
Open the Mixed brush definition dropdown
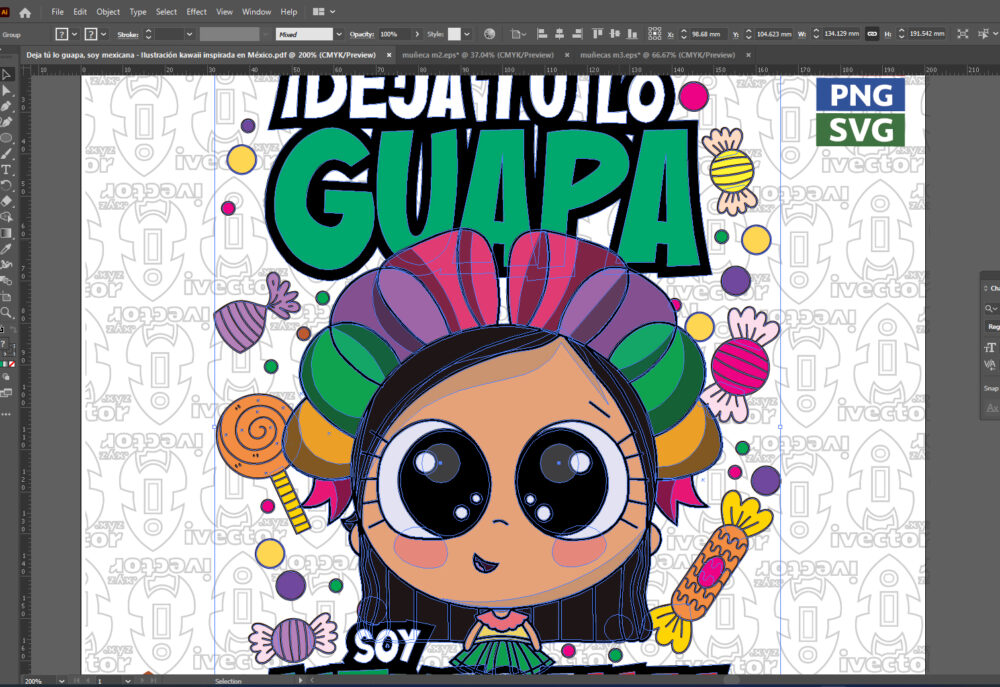pyautogui.click(x=339, y=34)
